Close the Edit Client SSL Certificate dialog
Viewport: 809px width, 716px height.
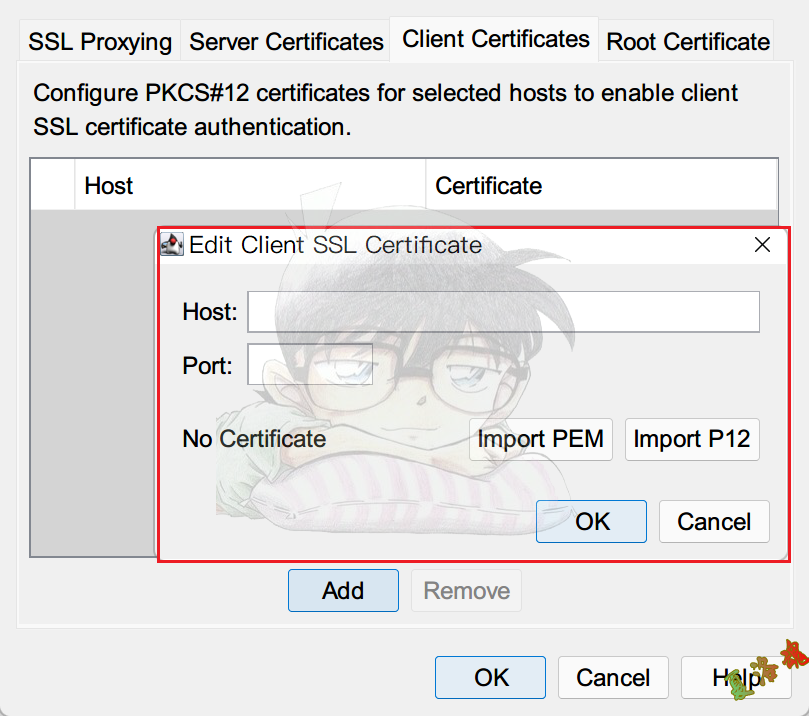[762, 245]
